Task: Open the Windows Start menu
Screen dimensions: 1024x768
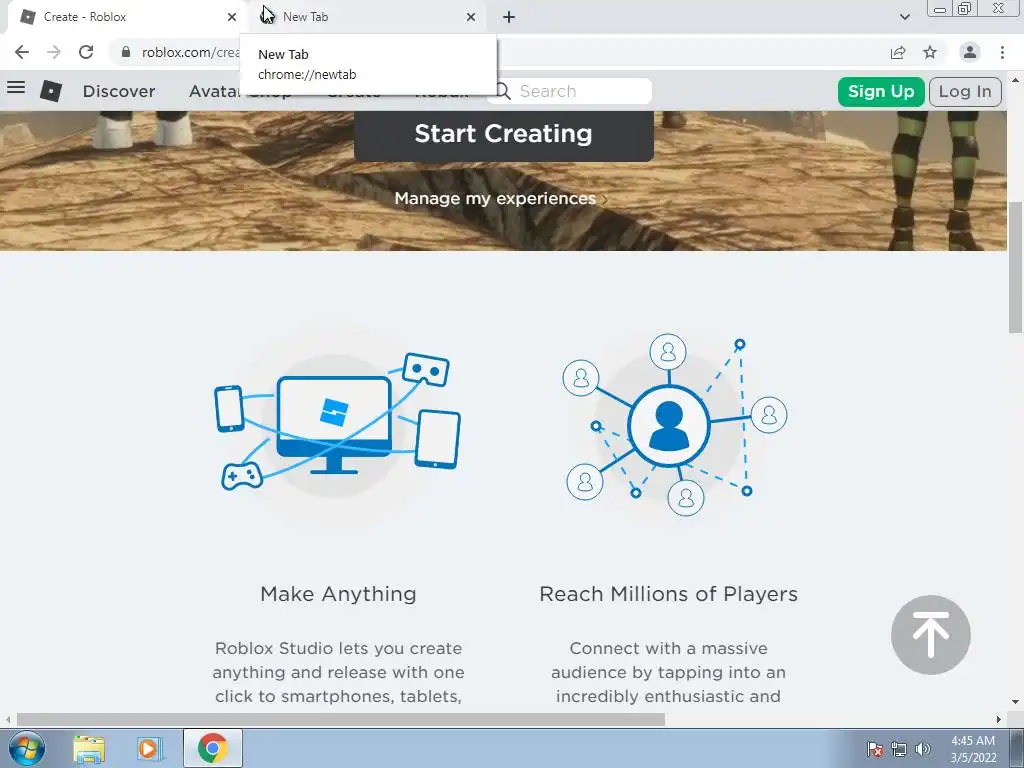Action: [27, 748]
